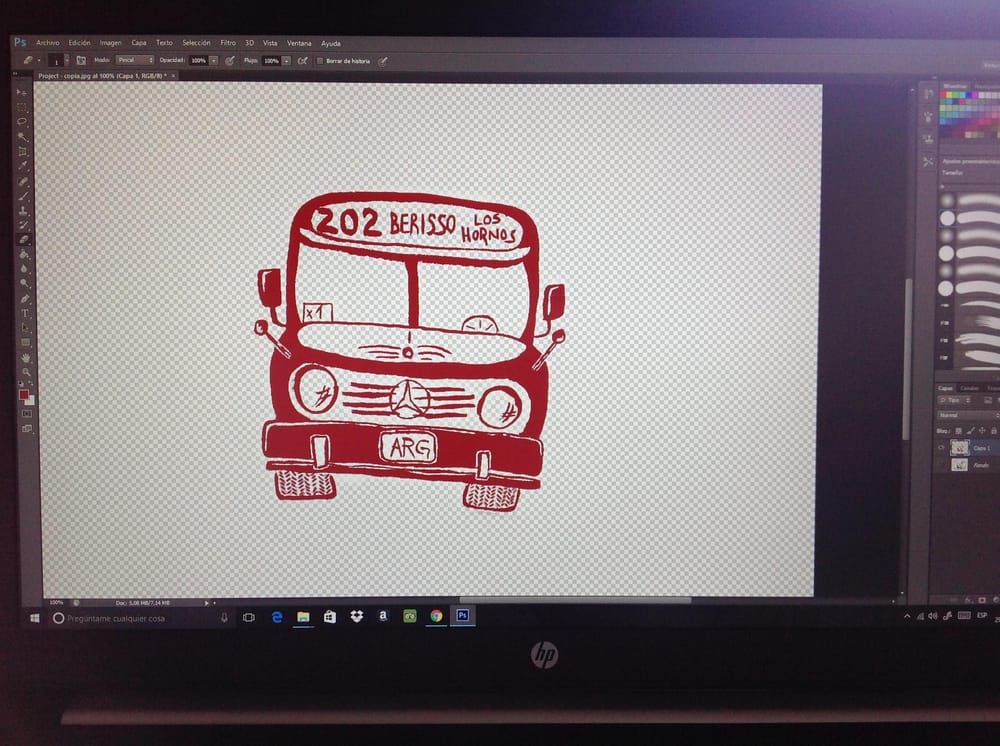The height and width of the screenshot is (746, 1000).
Task: Open the Texto menu
Action: click(164, 43)
